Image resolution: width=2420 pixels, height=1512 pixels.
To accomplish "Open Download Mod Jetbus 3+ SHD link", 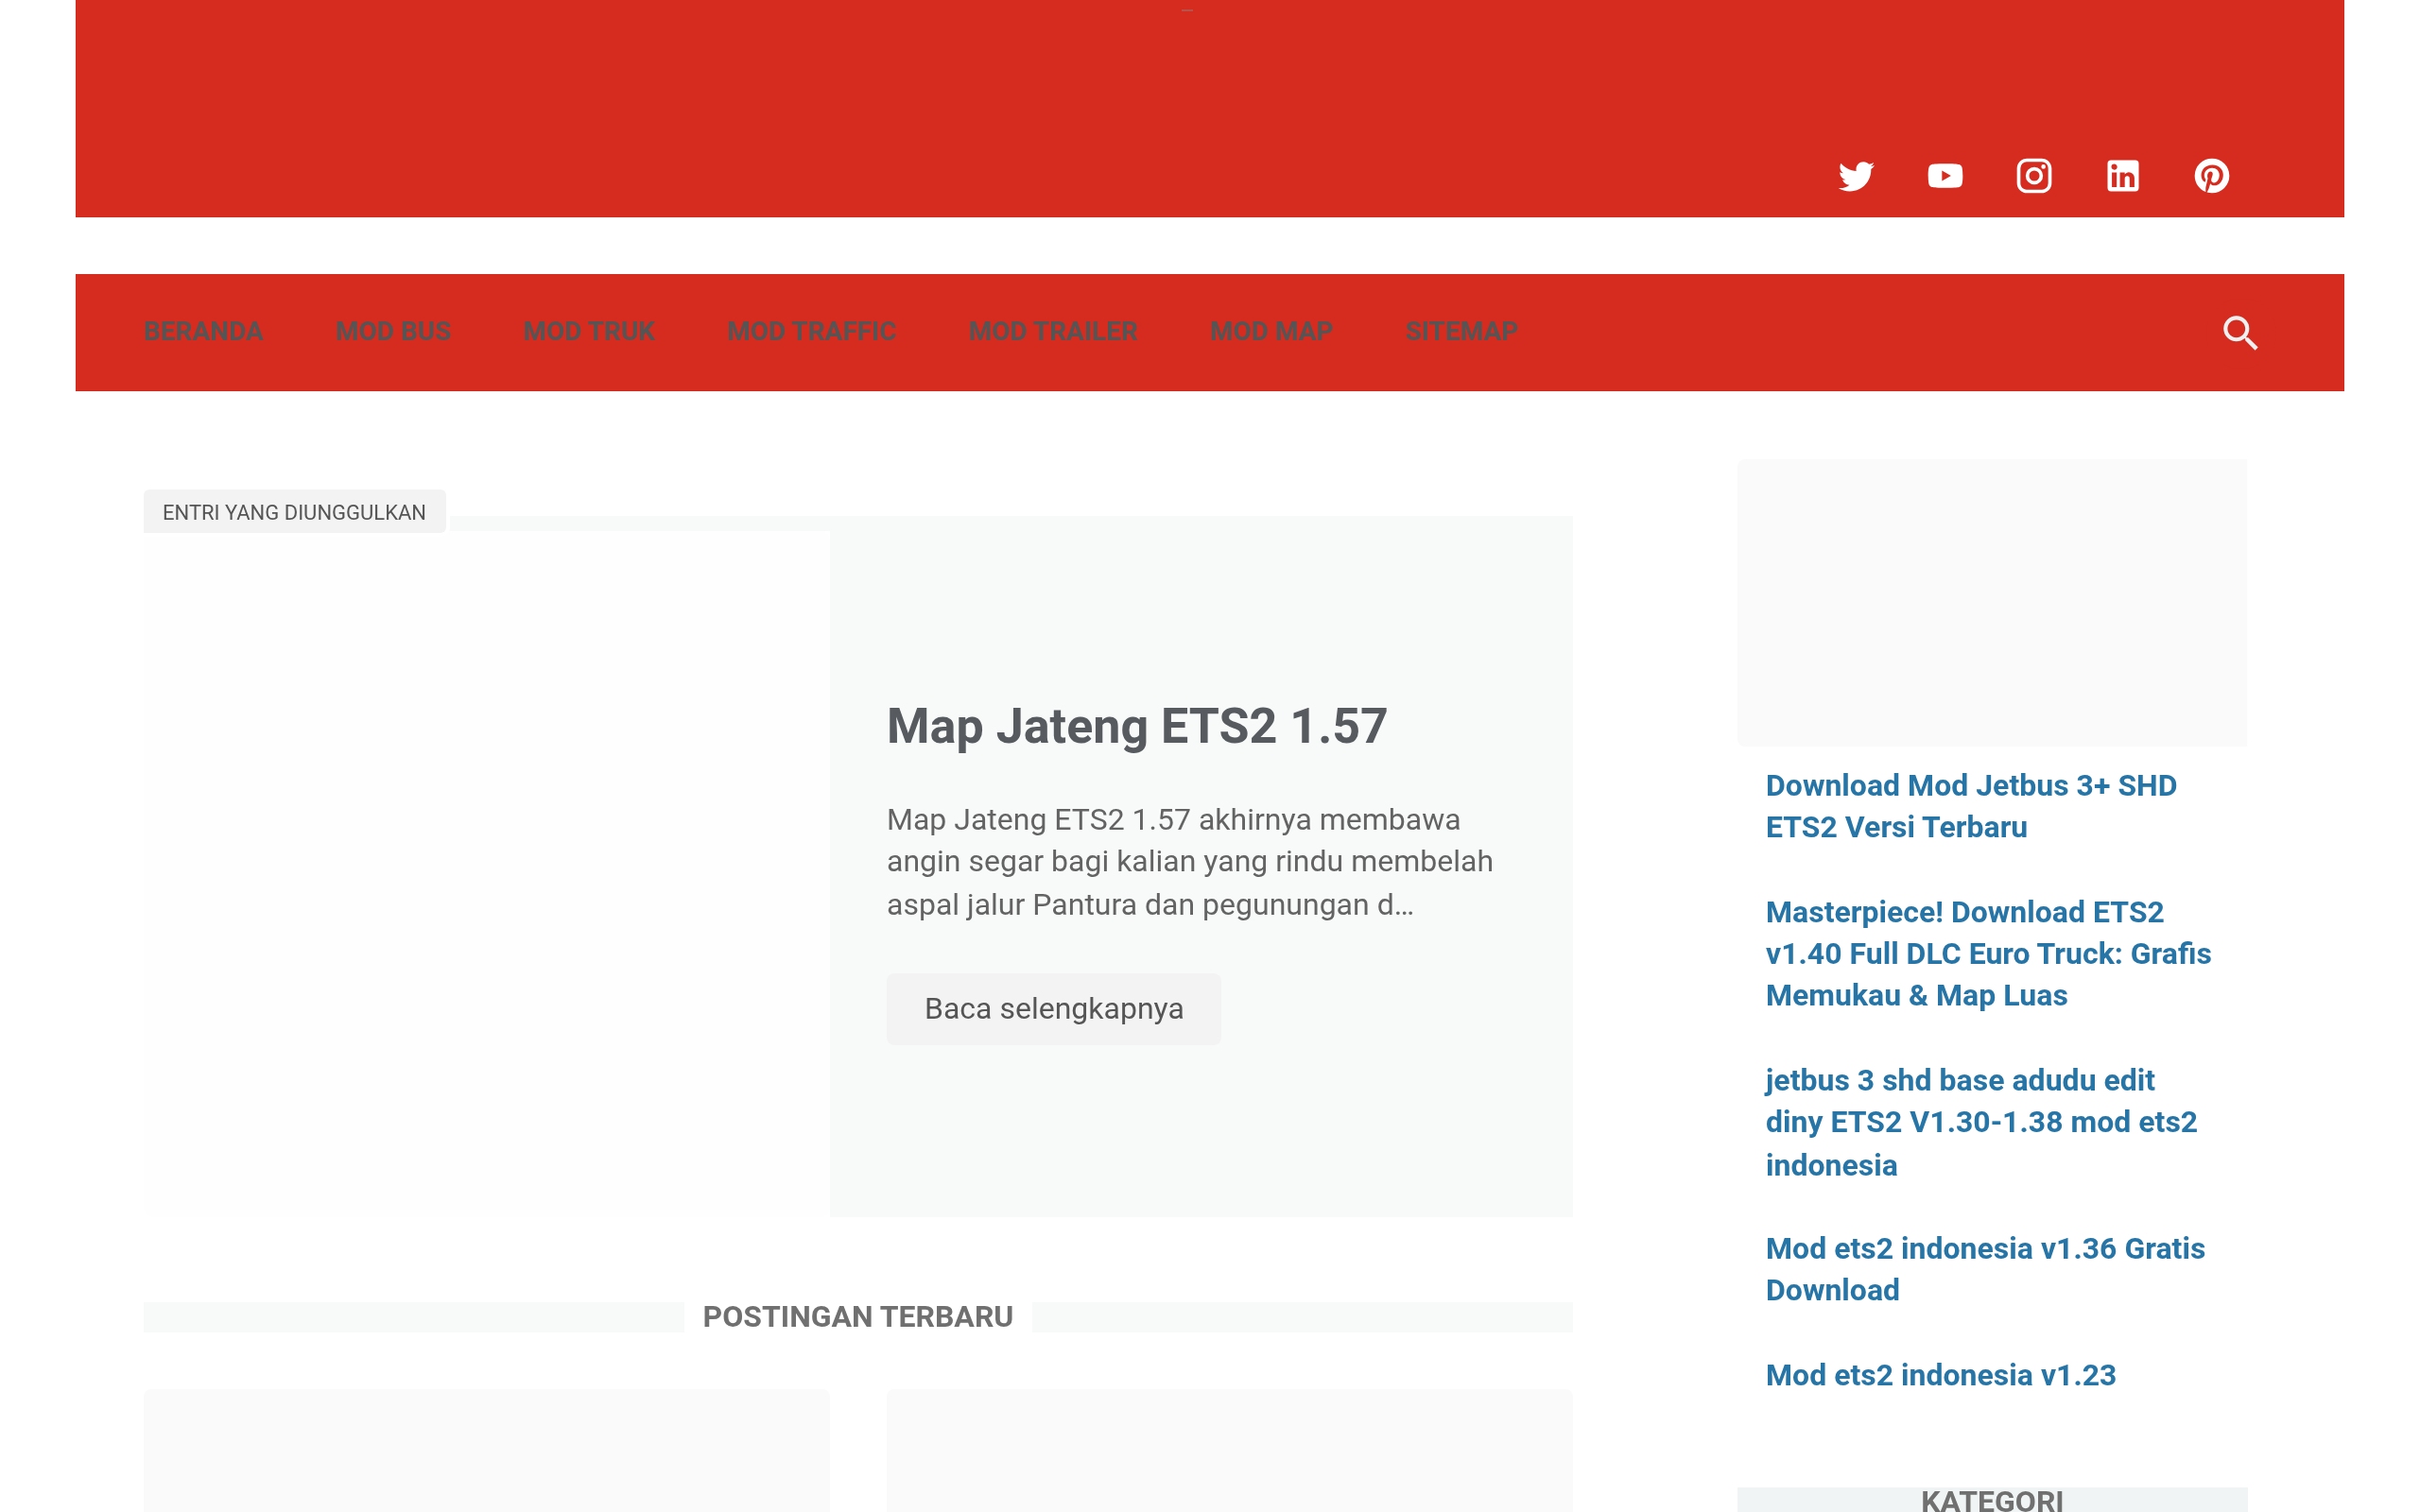I will click(x=1970, y=806).
